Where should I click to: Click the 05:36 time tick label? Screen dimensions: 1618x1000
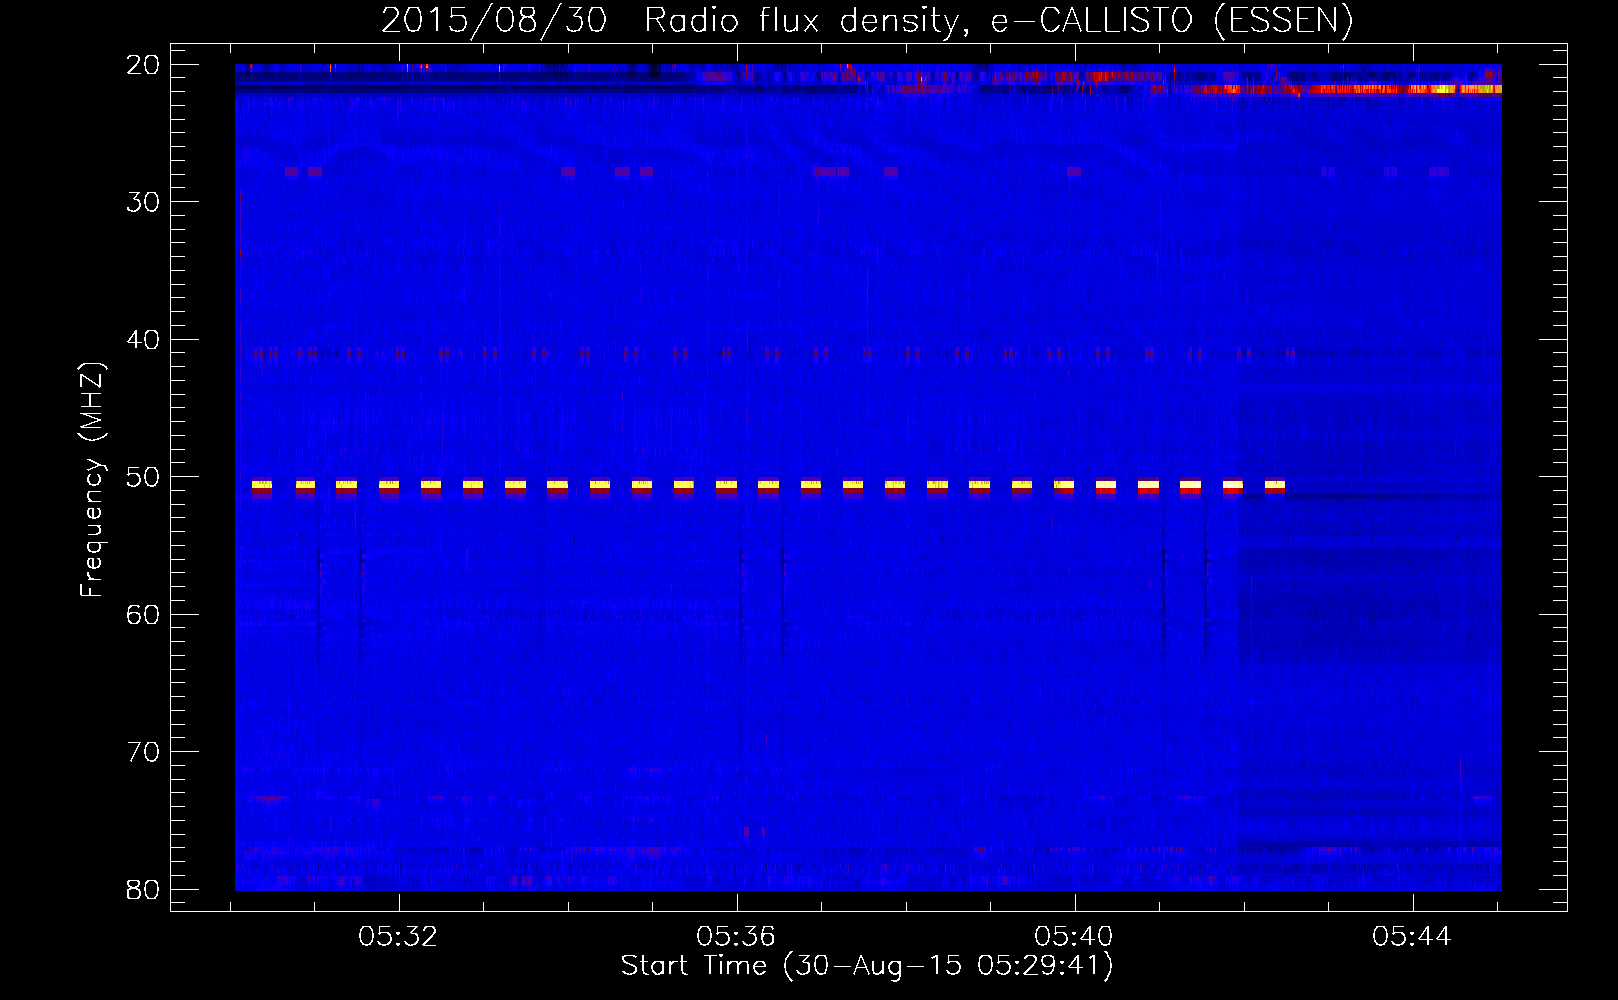pyautogui.click(x=736, y=937)
